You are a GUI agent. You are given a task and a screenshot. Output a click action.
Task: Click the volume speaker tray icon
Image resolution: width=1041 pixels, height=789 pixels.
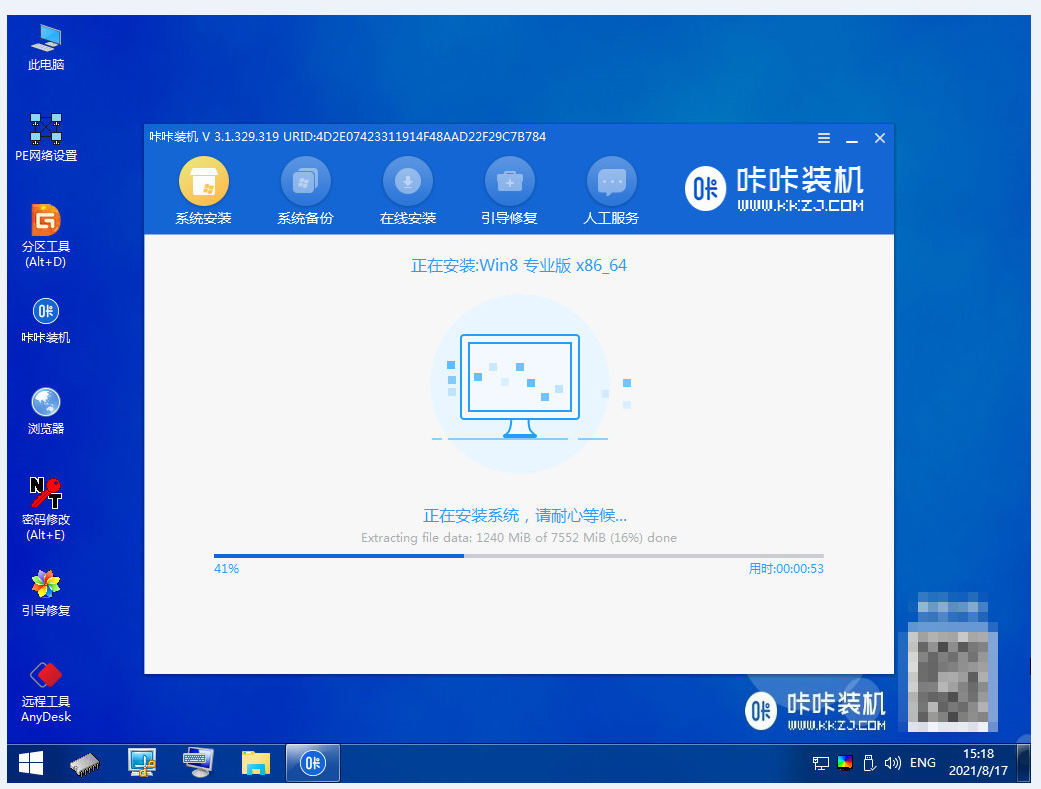893,763
